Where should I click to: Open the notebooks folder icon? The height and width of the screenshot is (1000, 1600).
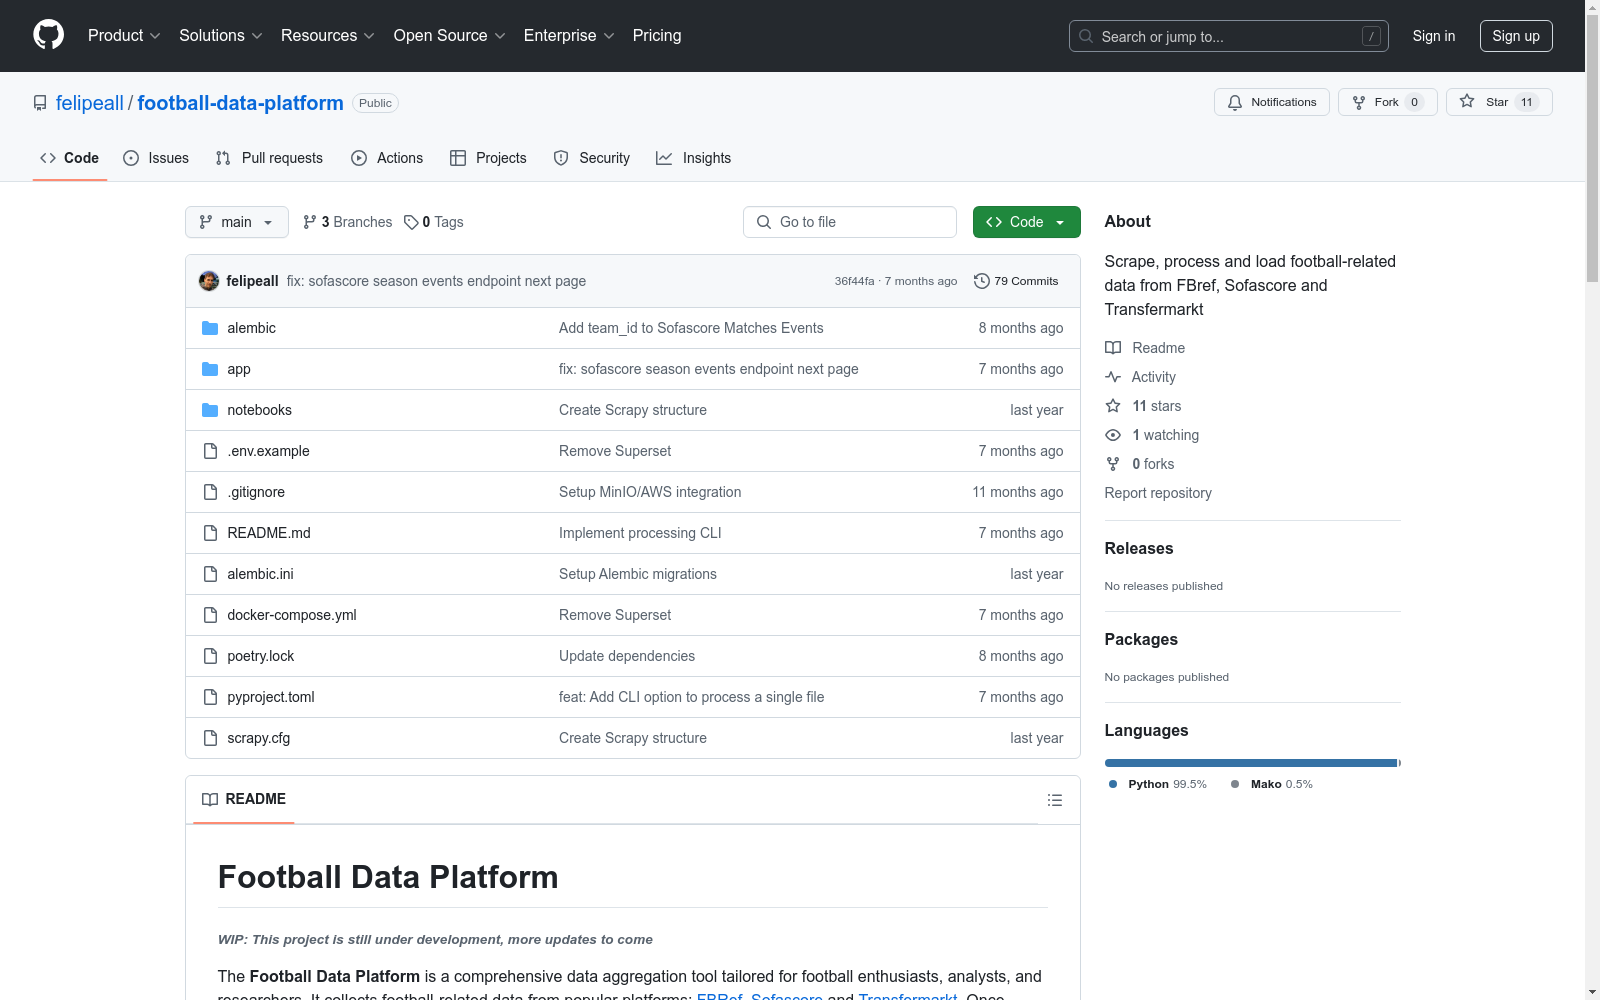click(x=210, y=410)
